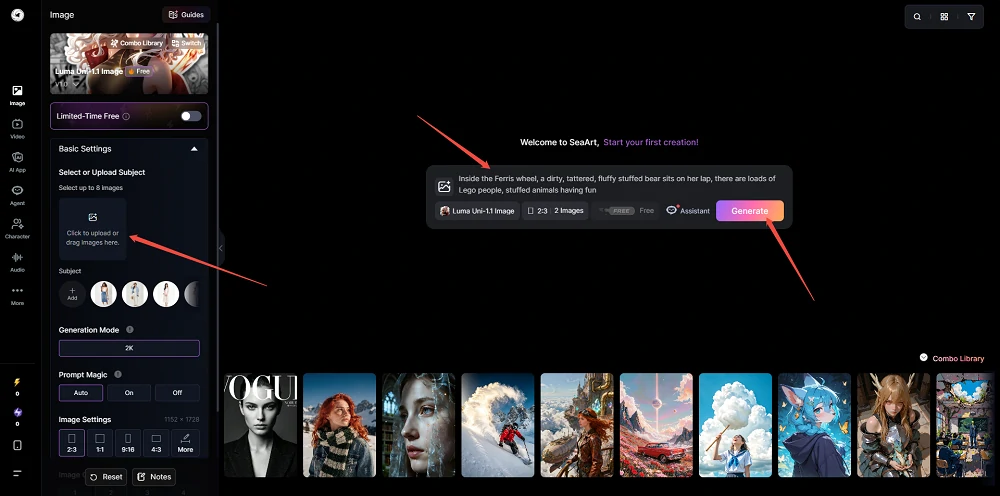Open the woman face behind ice thumbnail
This screenshot has height=496, width=1000.
[x=418, y=425]
